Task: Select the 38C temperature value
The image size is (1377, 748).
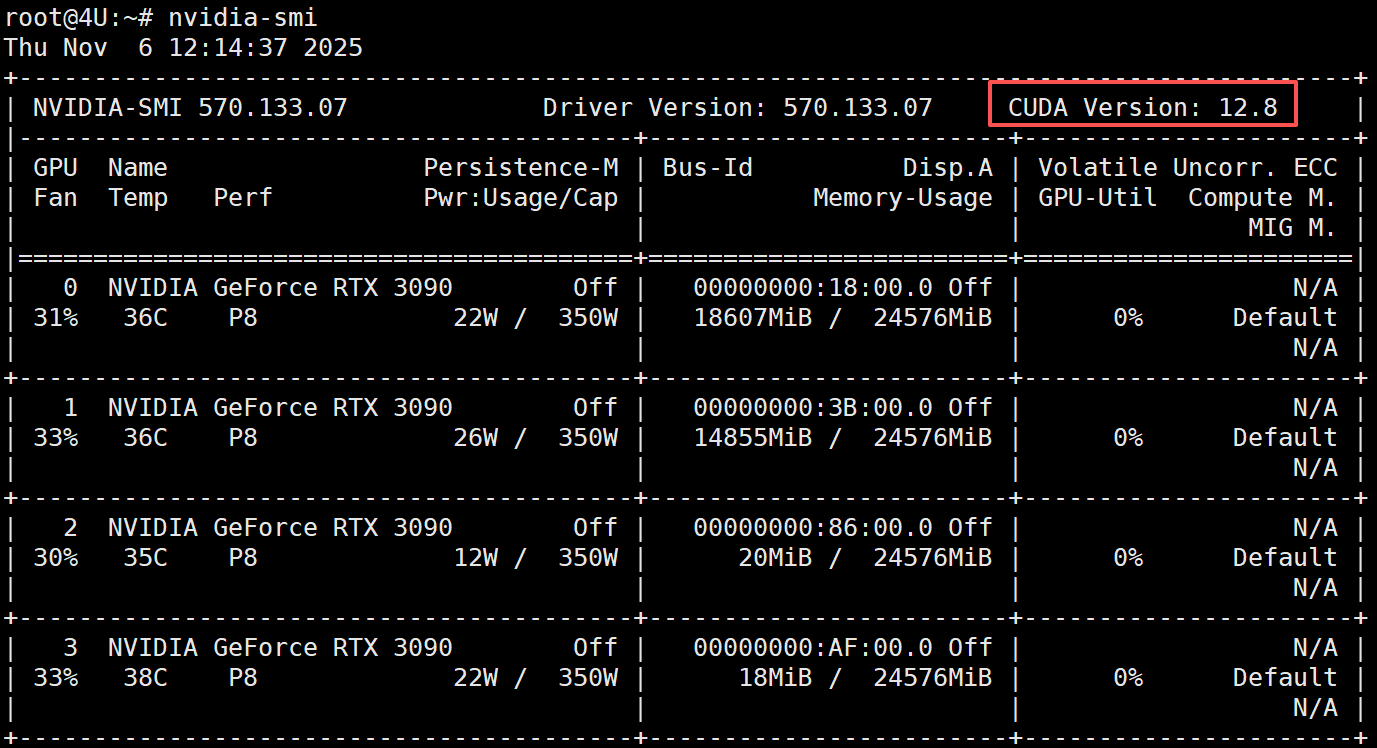Action: (145, 677)
